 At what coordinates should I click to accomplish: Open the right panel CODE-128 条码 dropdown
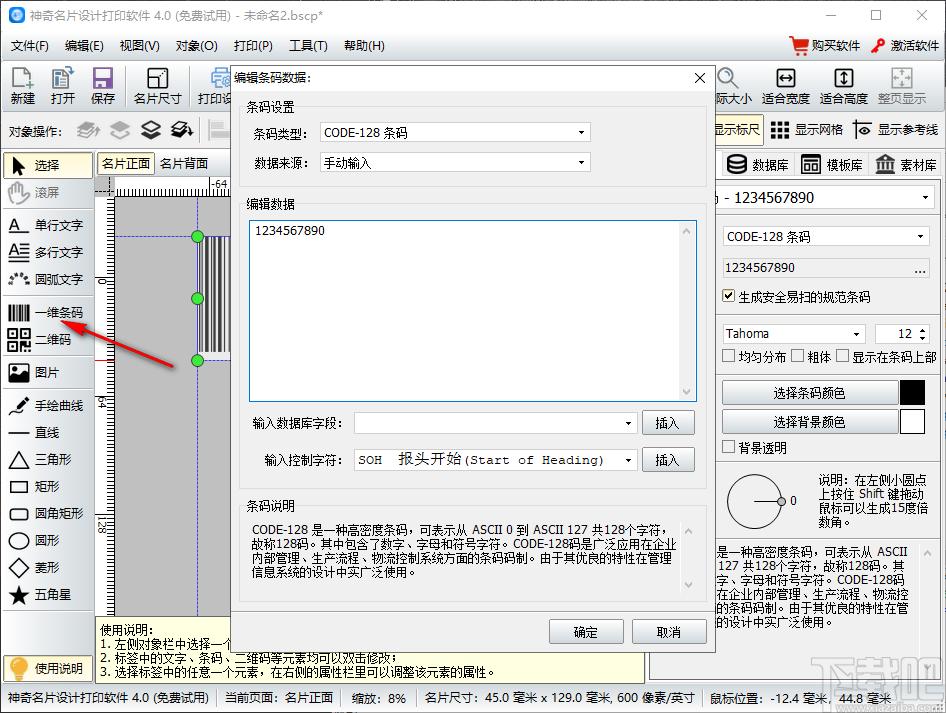point(825,236)
